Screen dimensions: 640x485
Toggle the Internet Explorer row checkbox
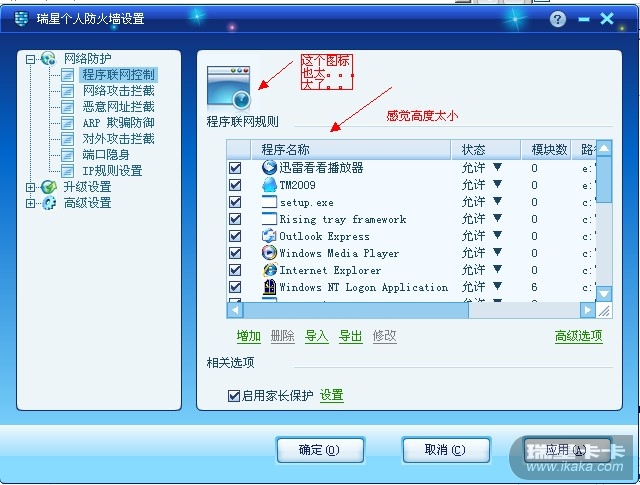235,270
